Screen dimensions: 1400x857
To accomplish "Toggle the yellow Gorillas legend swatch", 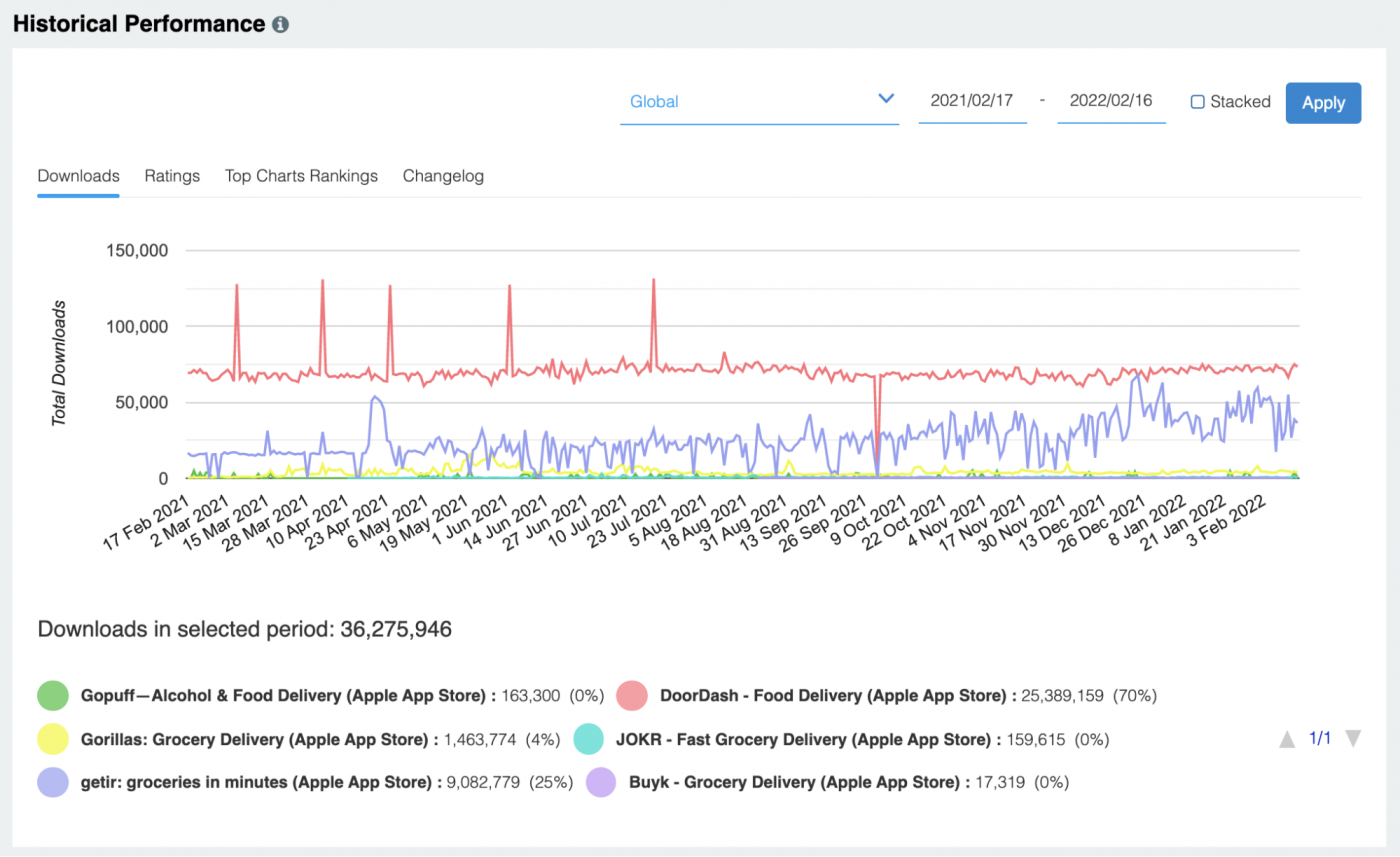I will click(x=53, y=739).
